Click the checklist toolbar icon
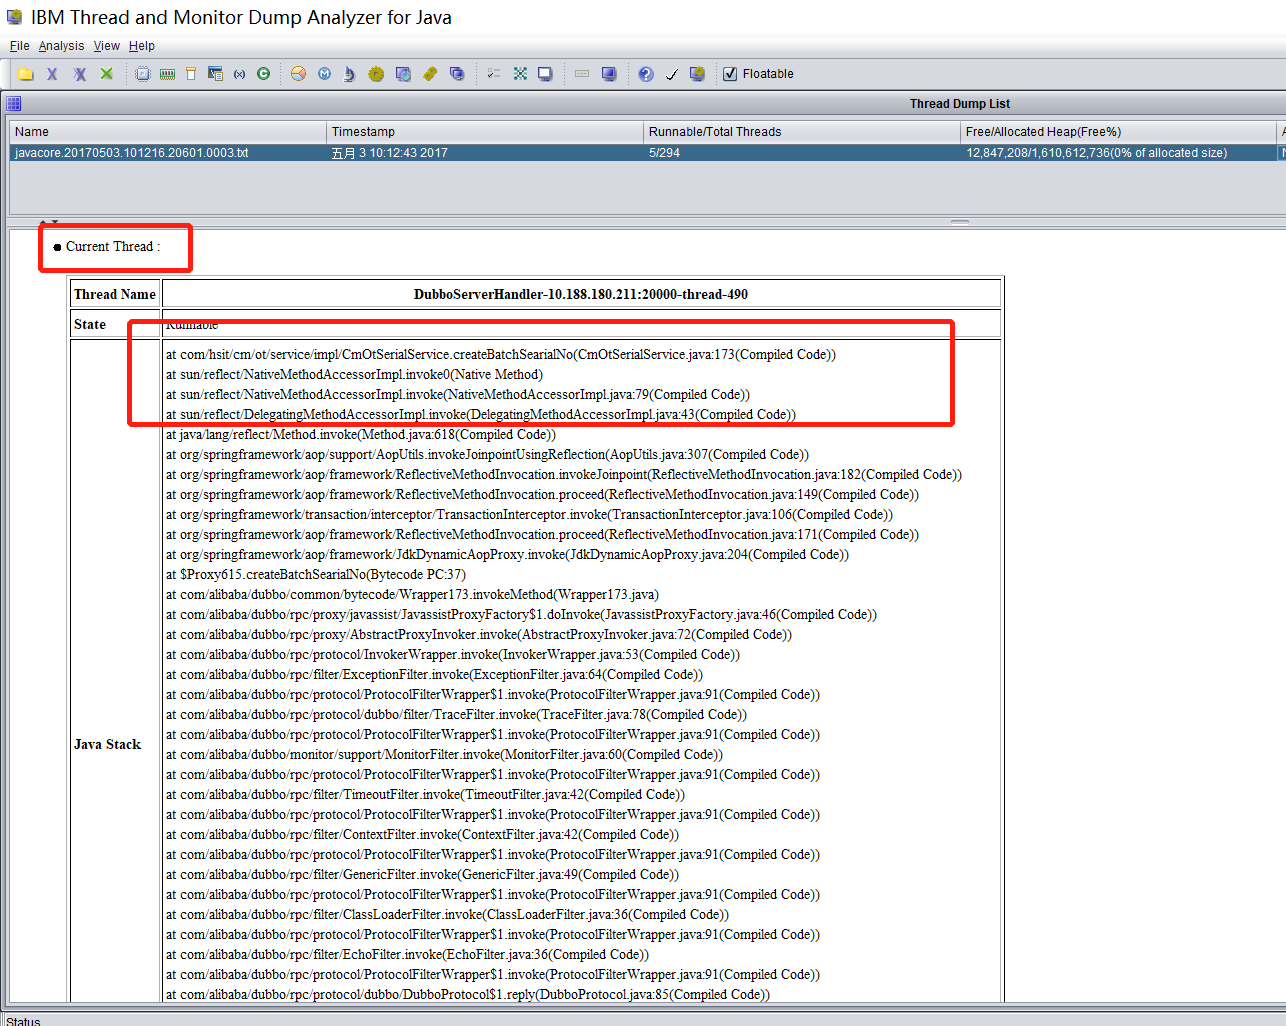Viewport: 1286px width, 1026px height. pyautogui.click(x=493, y=74)
